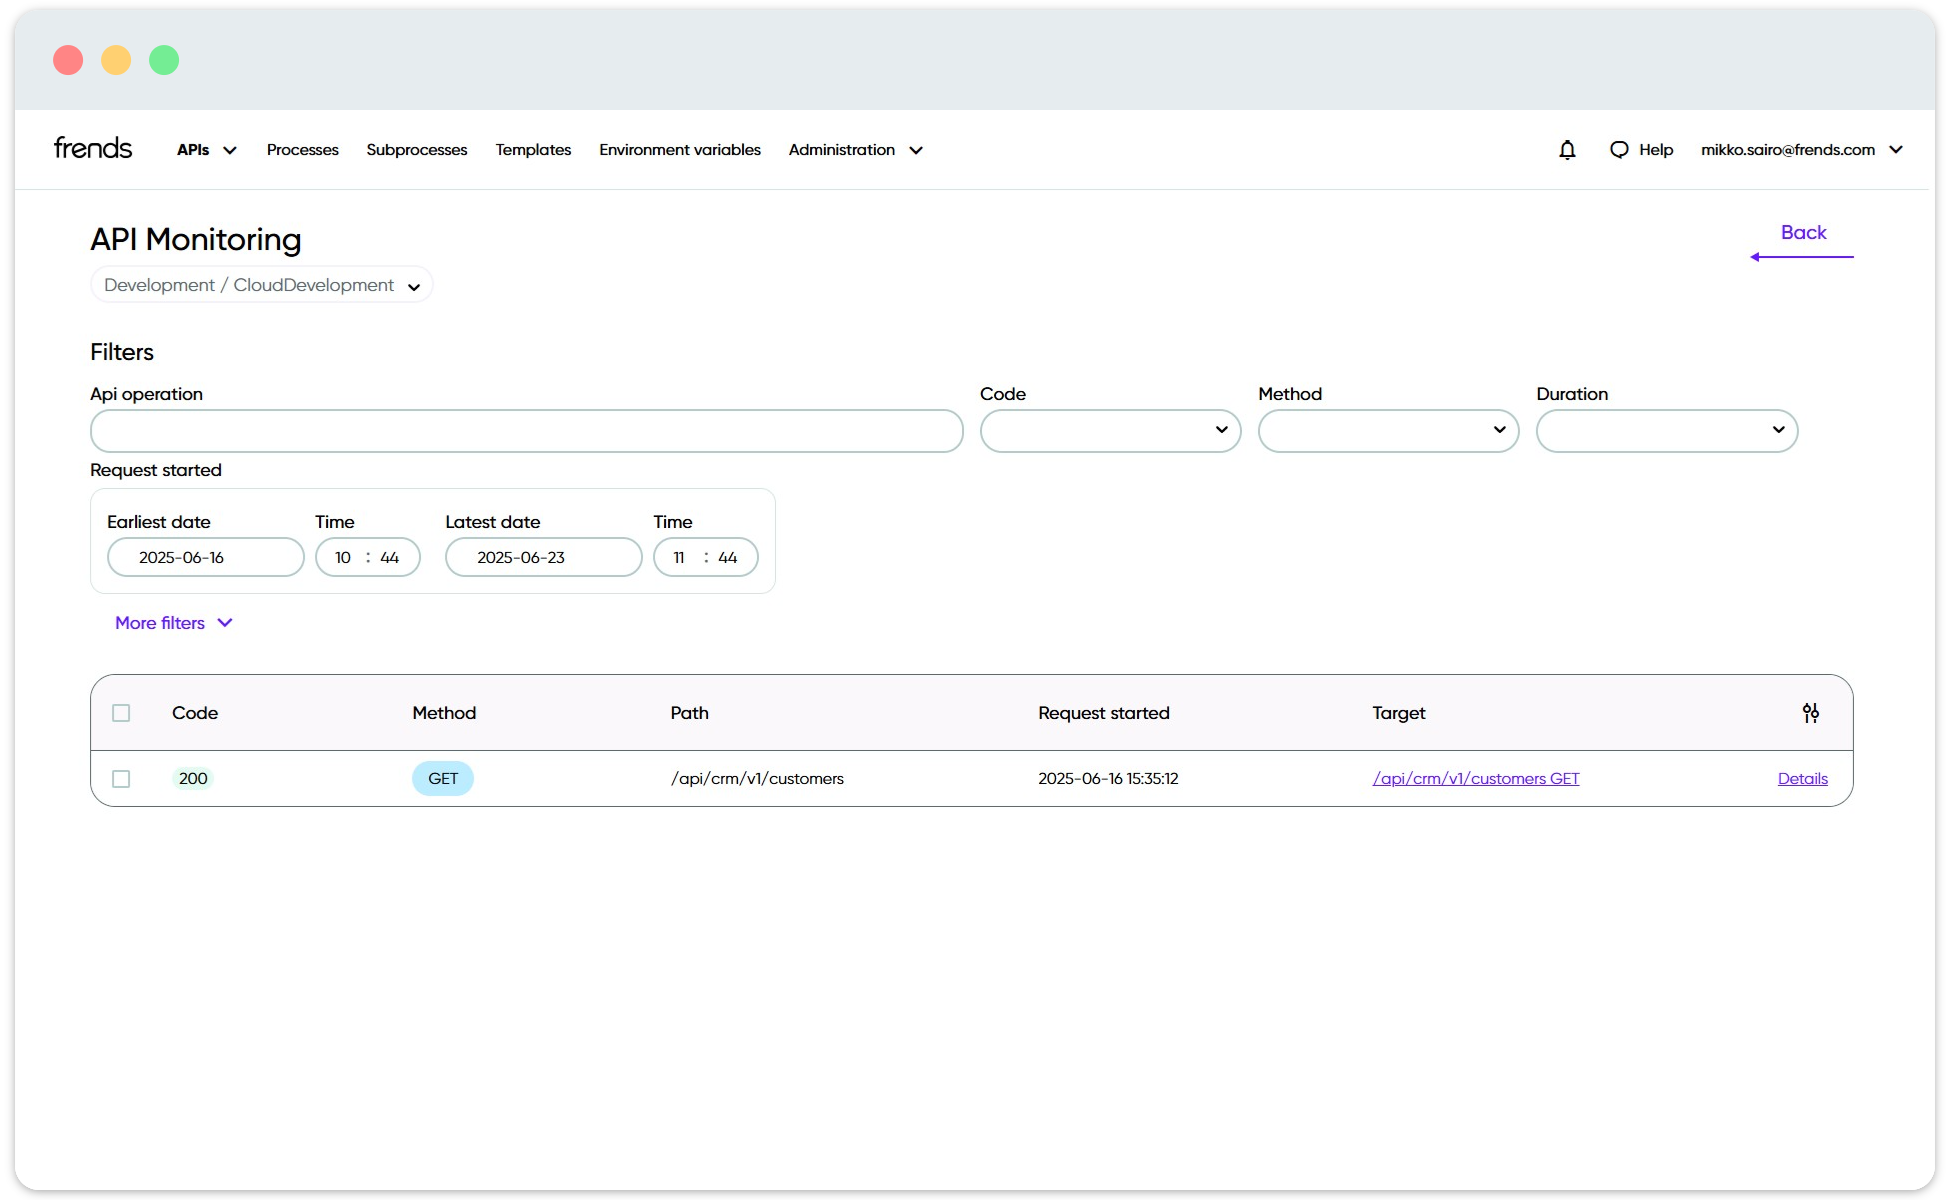Image resolution: width=1950 pixels, height=1200 pixels.
Task: Click the notification bell icon
Action: [1567, 150]
